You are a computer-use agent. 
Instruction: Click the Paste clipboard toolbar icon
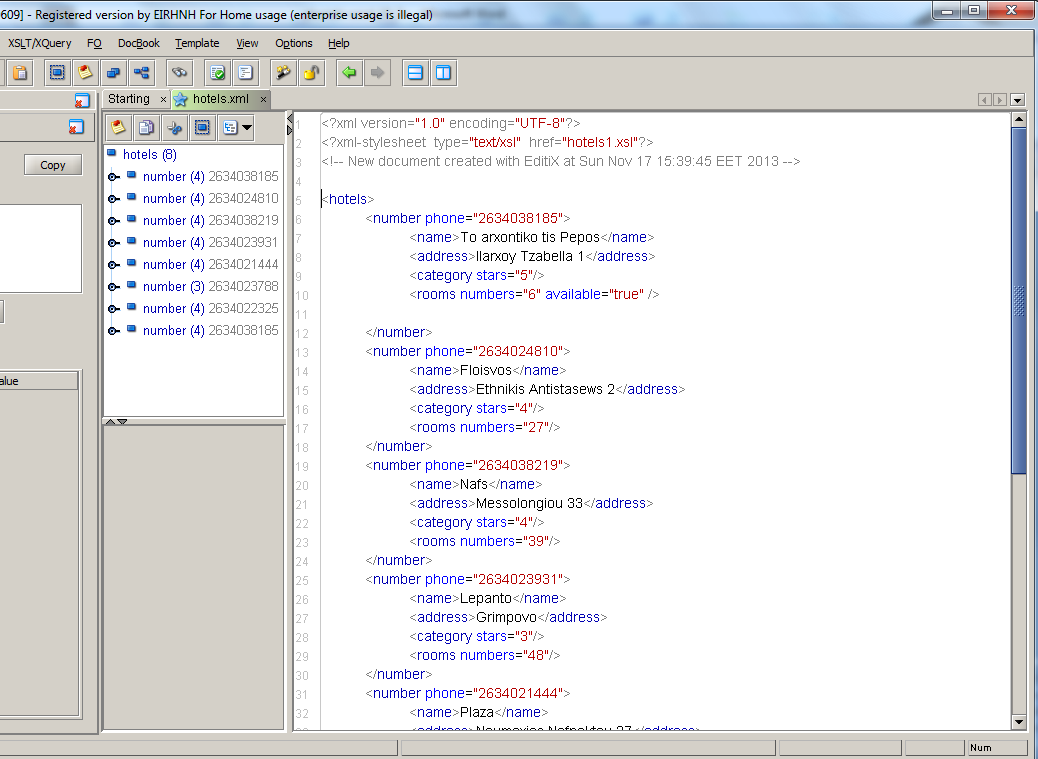pyautogui.click(x=21, y=73)
